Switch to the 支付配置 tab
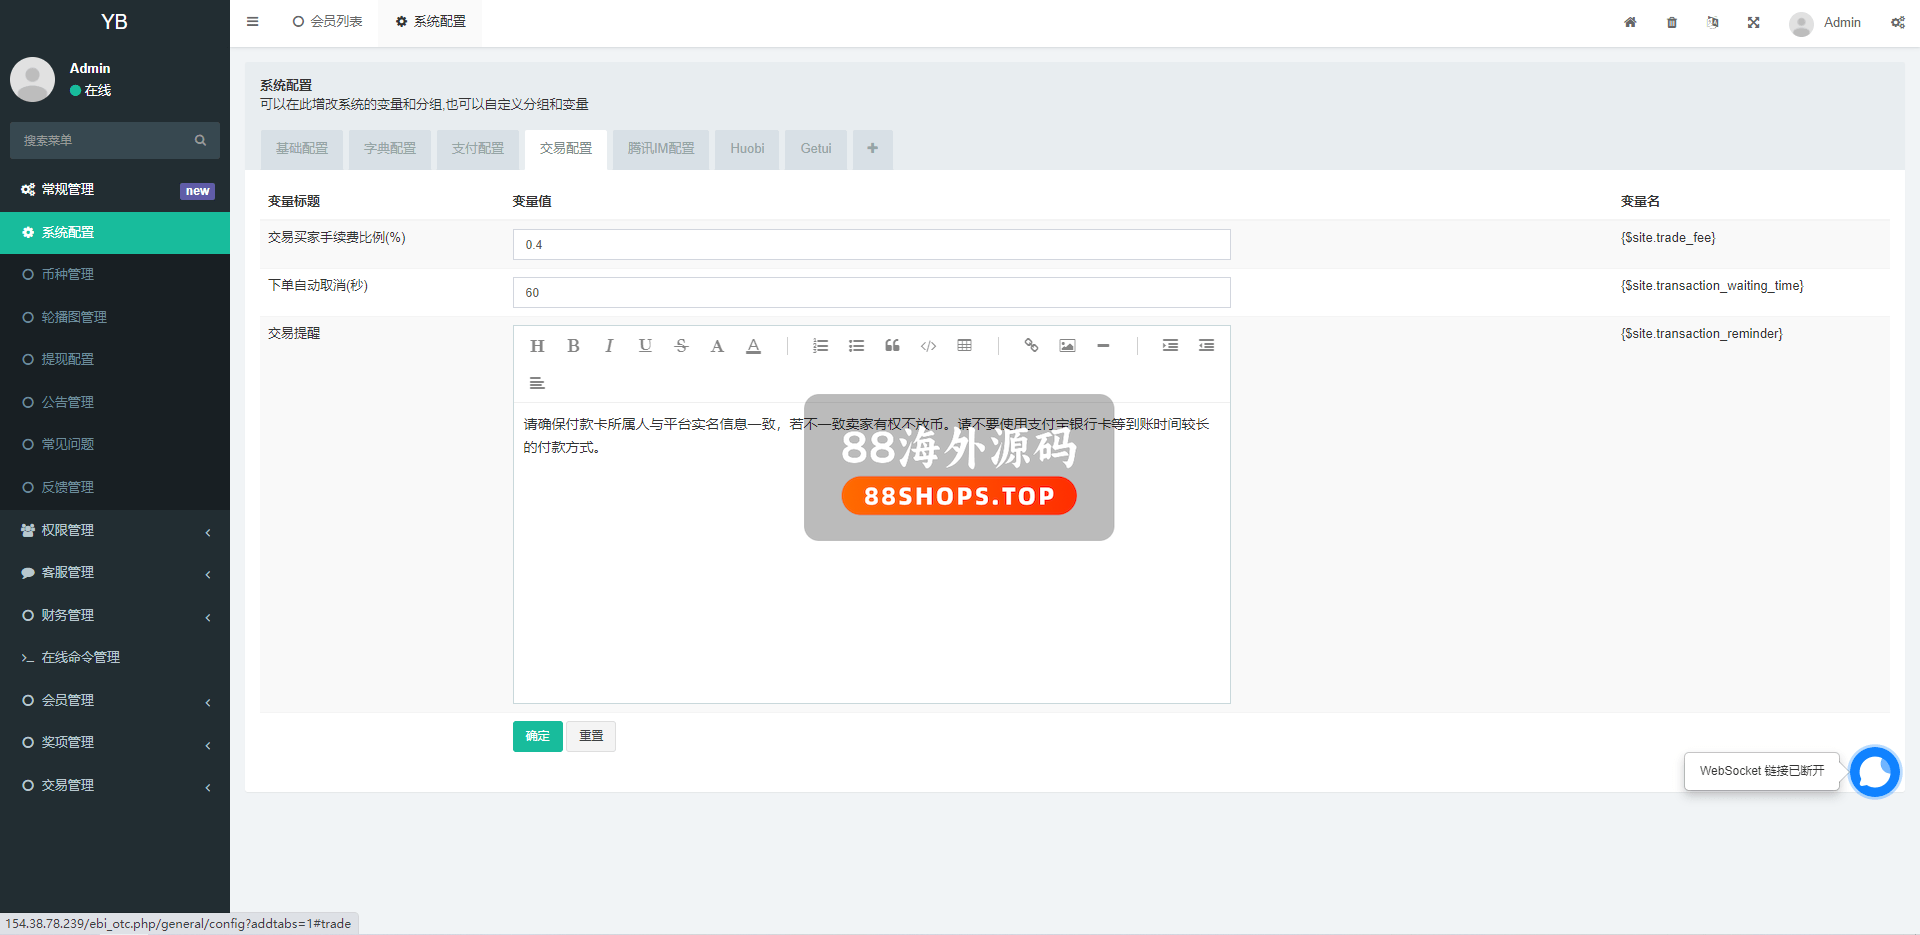1920x935 pixels. tap(478, 149)
